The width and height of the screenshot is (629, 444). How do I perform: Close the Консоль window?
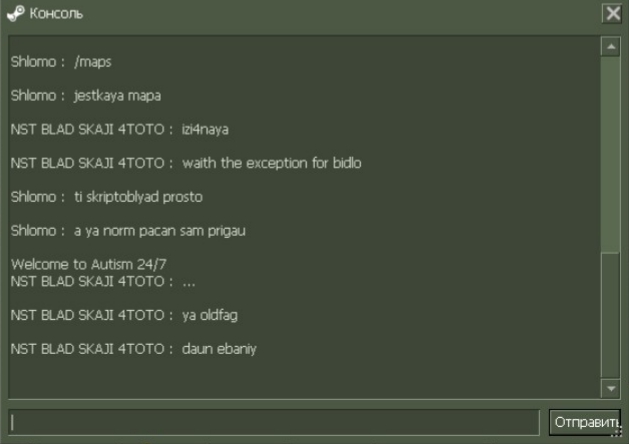(x=613, y=14)
